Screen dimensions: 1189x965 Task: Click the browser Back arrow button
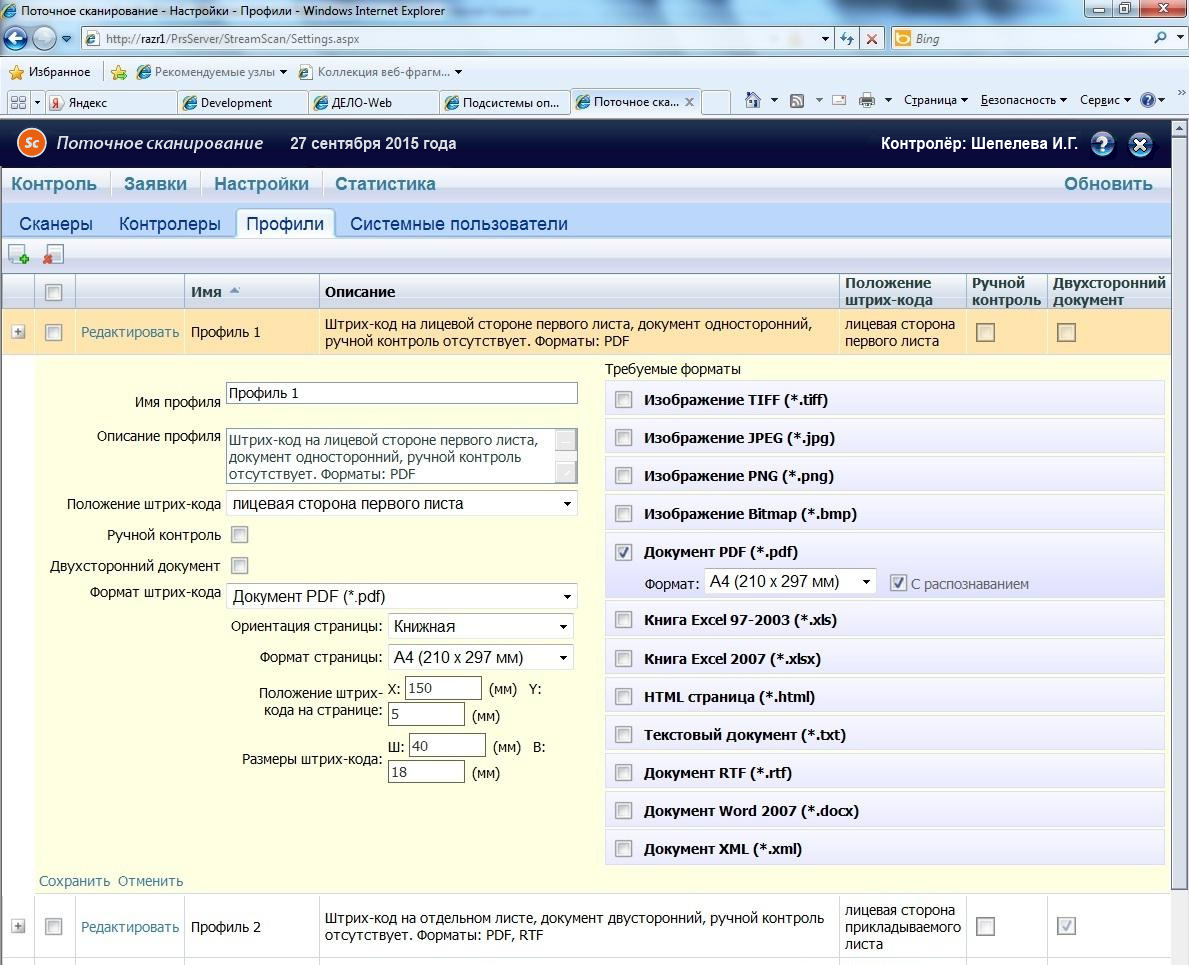pyautogui.click(x=15, y=39)
